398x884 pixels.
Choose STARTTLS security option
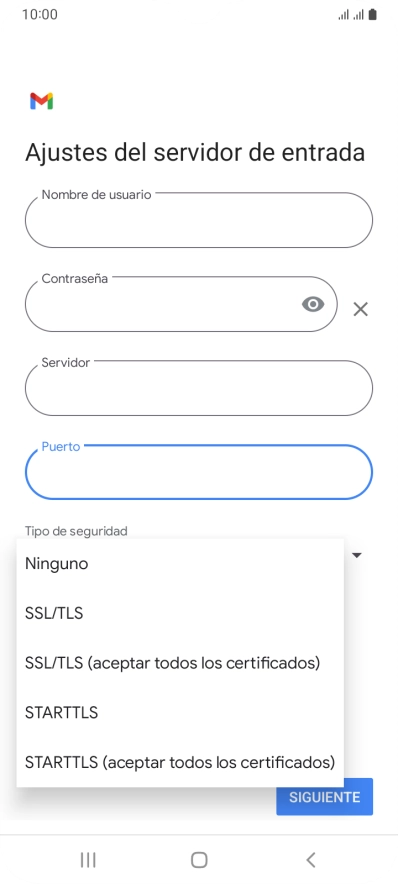pos(180,712)
